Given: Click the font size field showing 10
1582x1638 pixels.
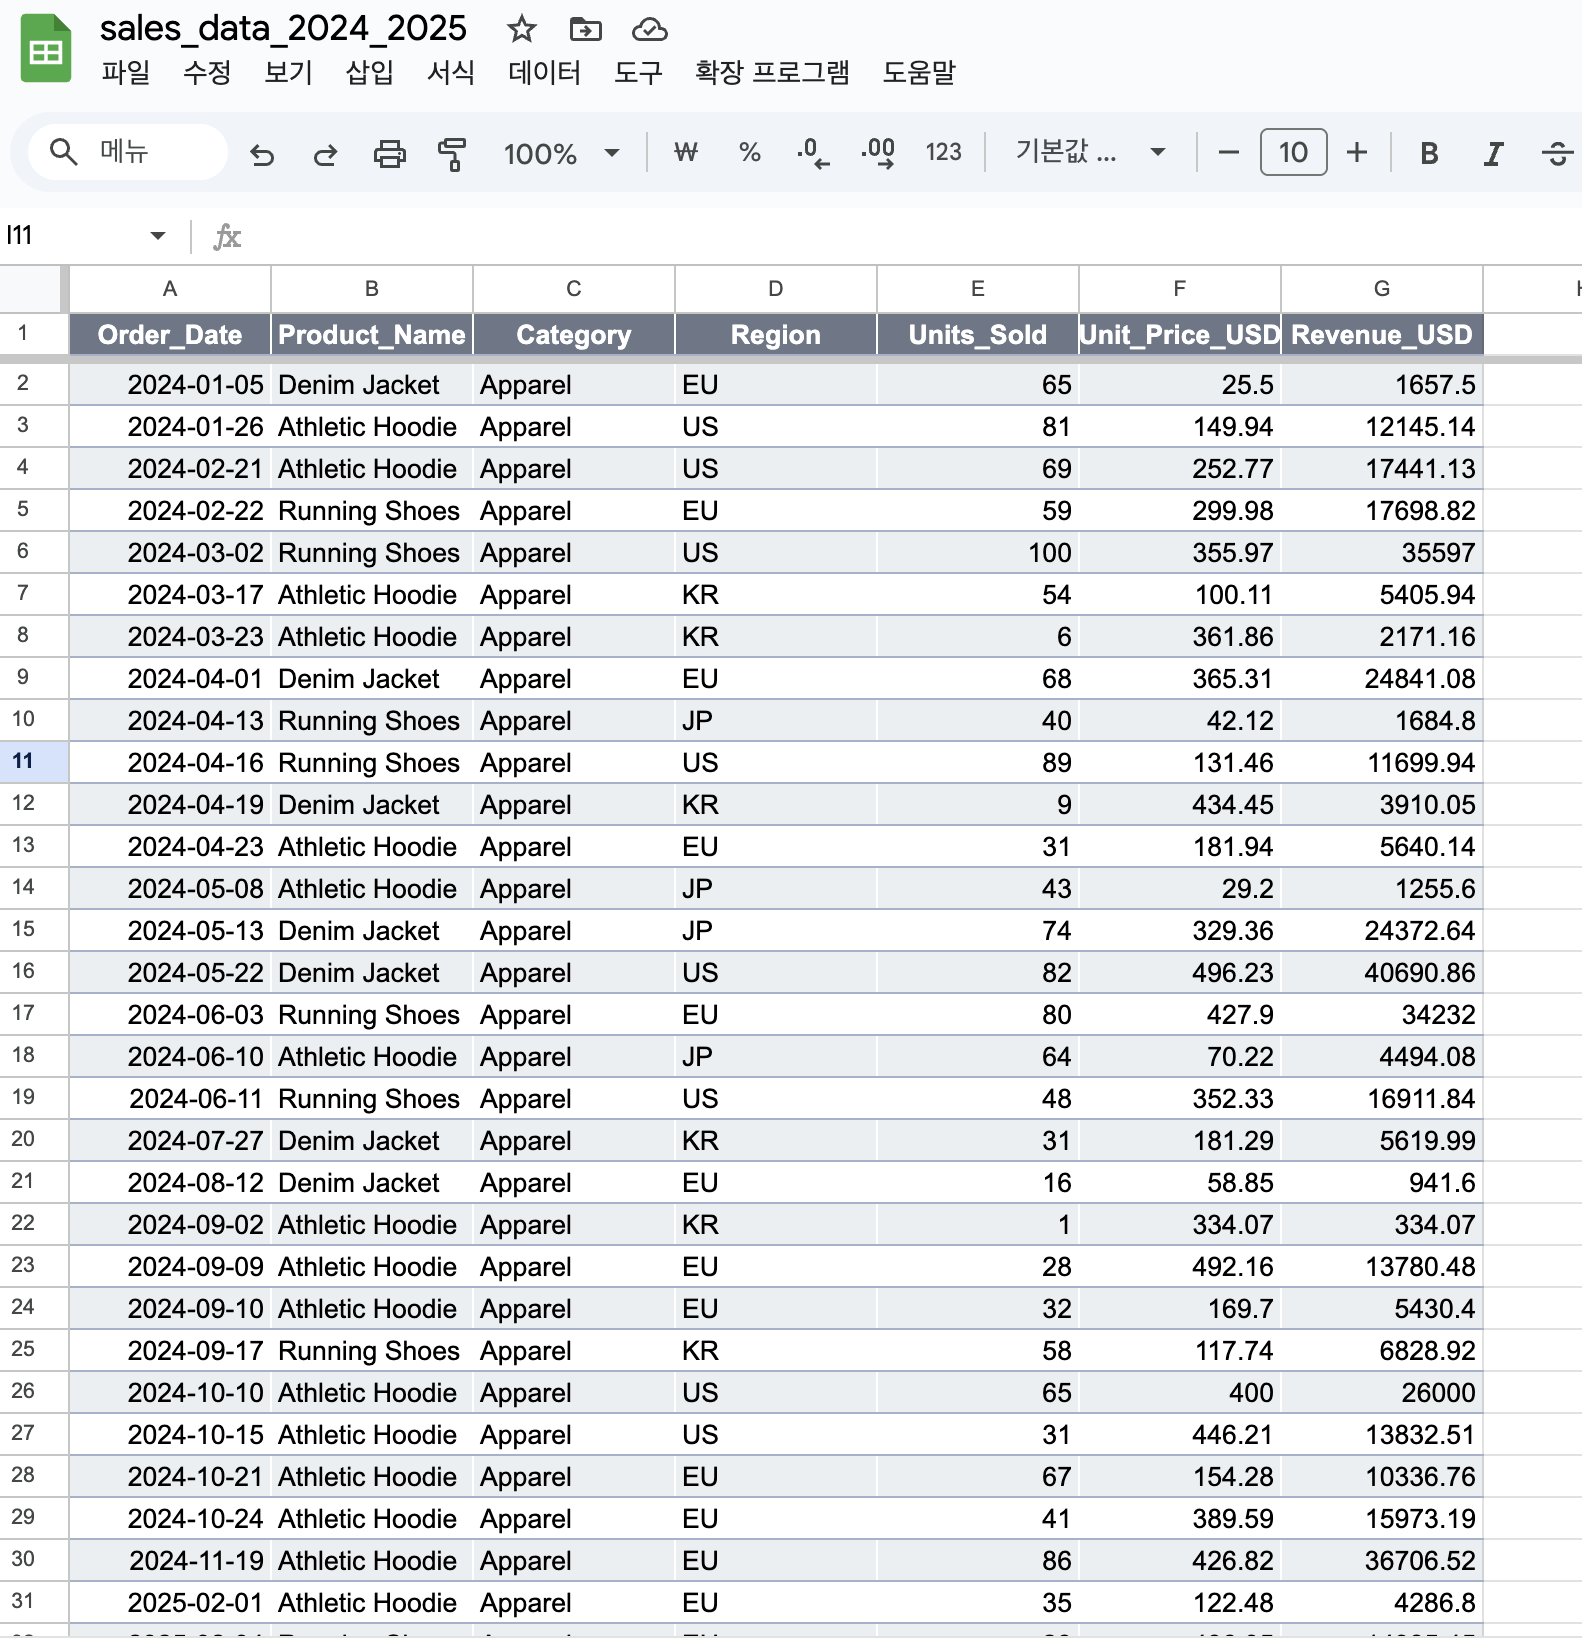Looking at the screenshot, I should tap(1293, 152).
